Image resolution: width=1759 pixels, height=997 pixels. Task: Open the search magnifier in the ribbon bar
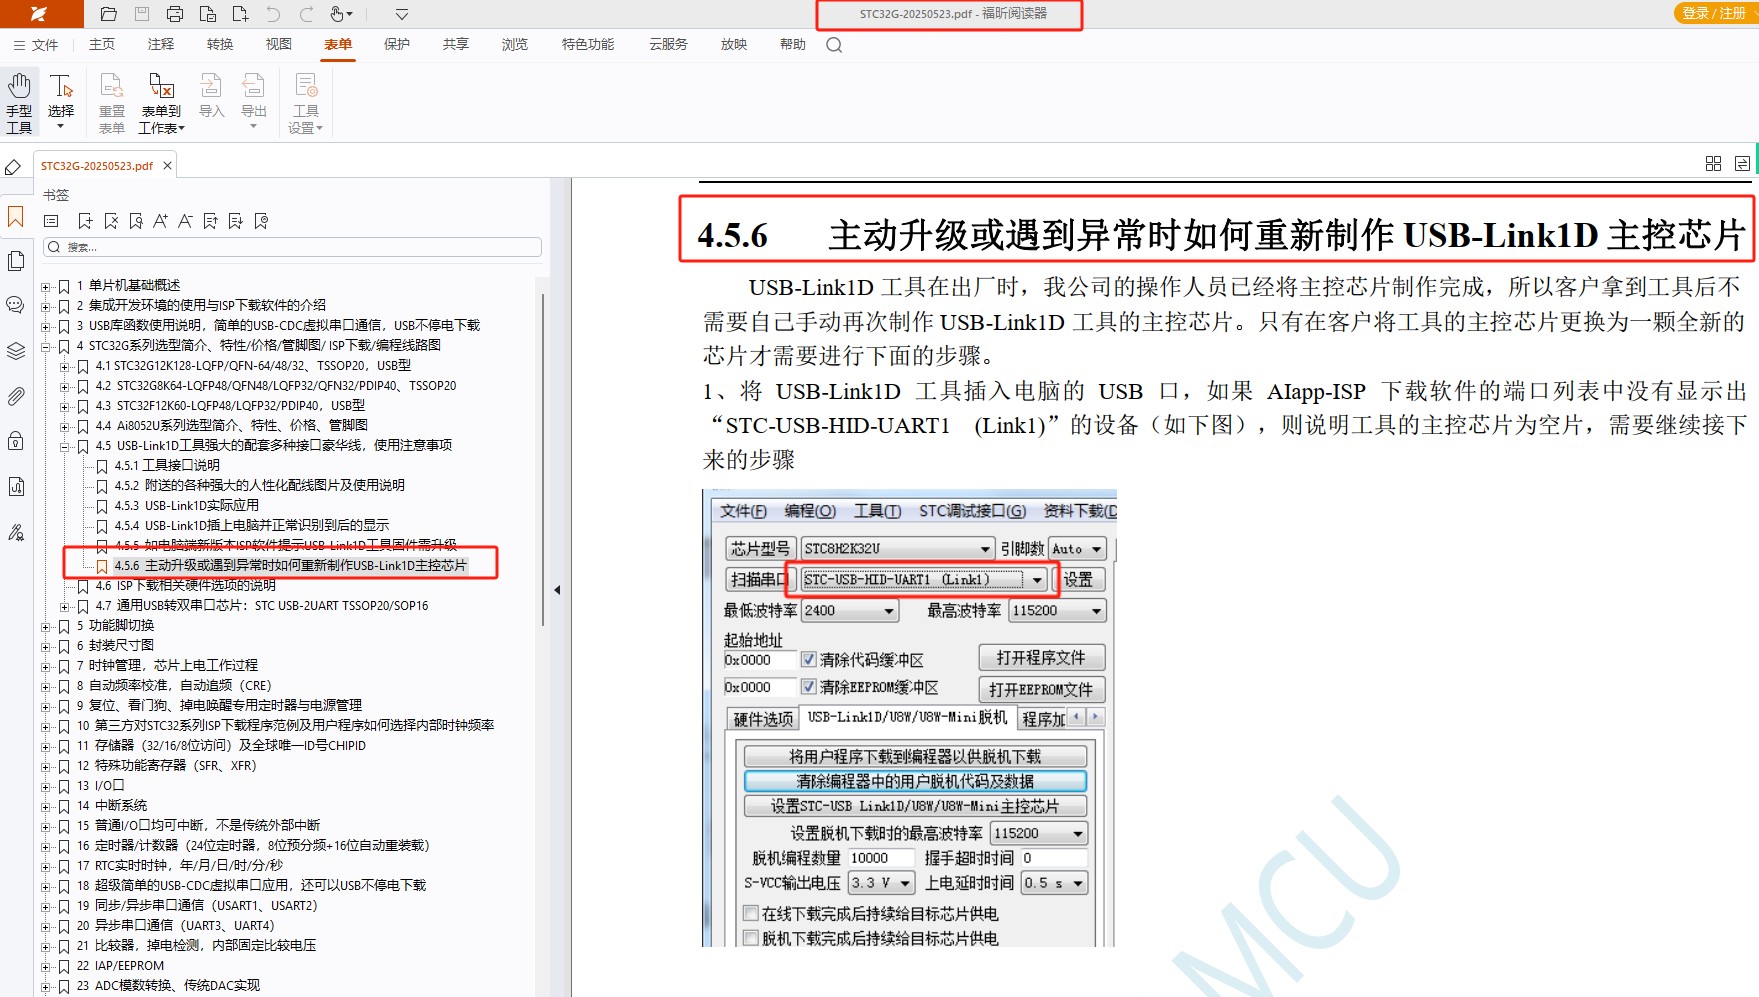pyautogui.click(x=834, y=45)
